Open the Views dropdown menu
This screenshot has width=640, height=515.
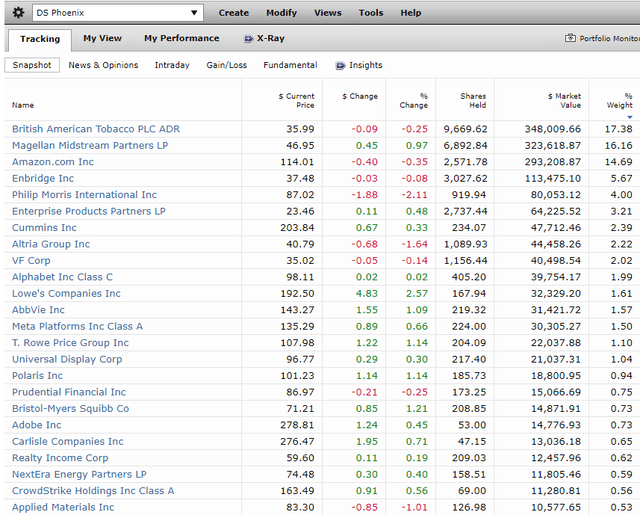(328, 13)
